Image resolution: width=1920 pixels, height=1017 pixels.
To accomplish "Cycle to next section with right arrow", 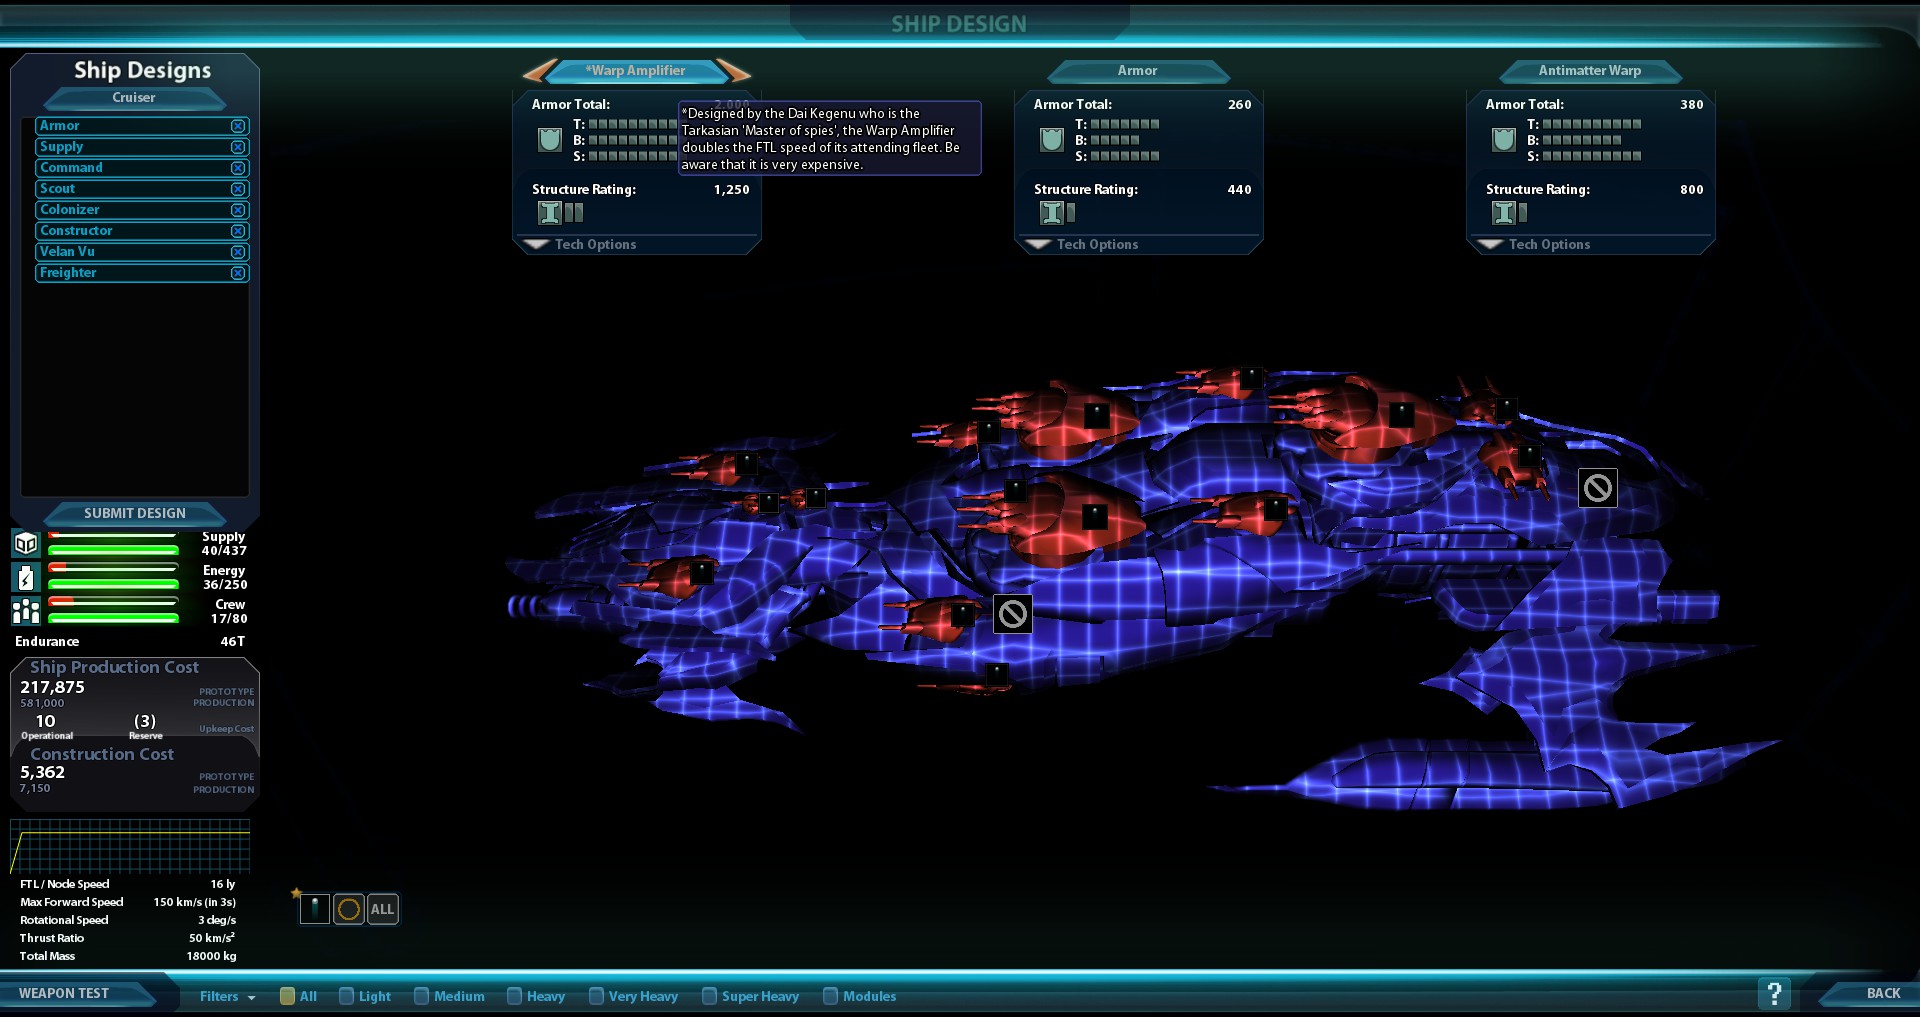I will (x=733, y=71).
